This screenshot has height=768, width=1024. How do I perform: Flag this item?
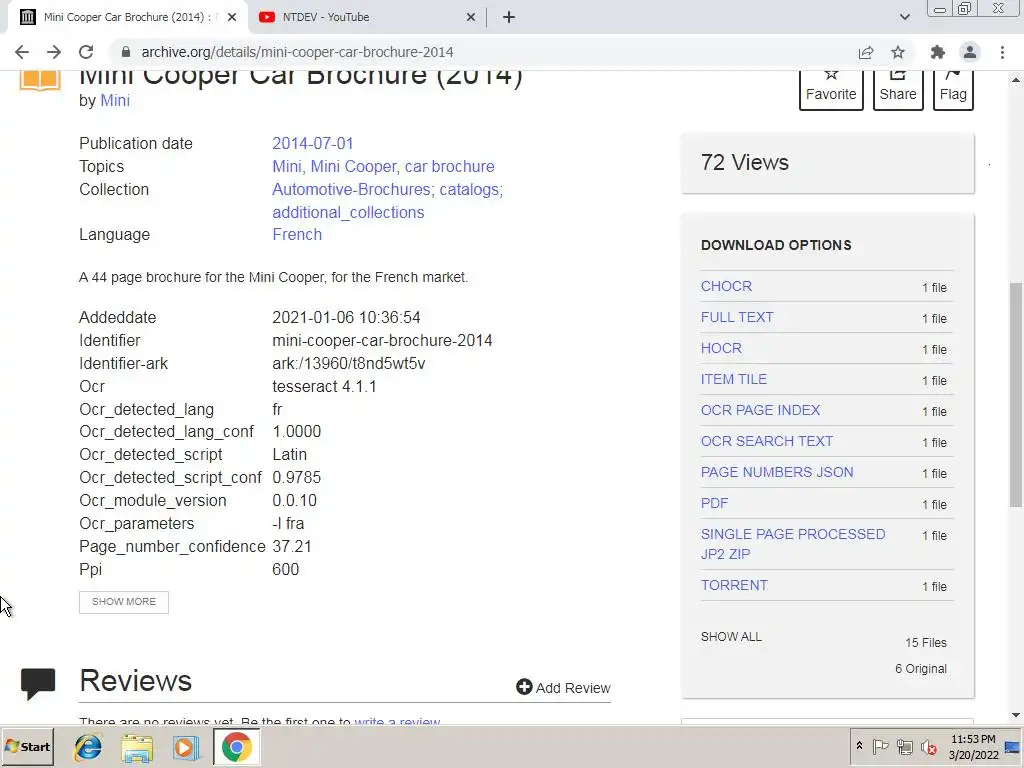tap(953, 90)
